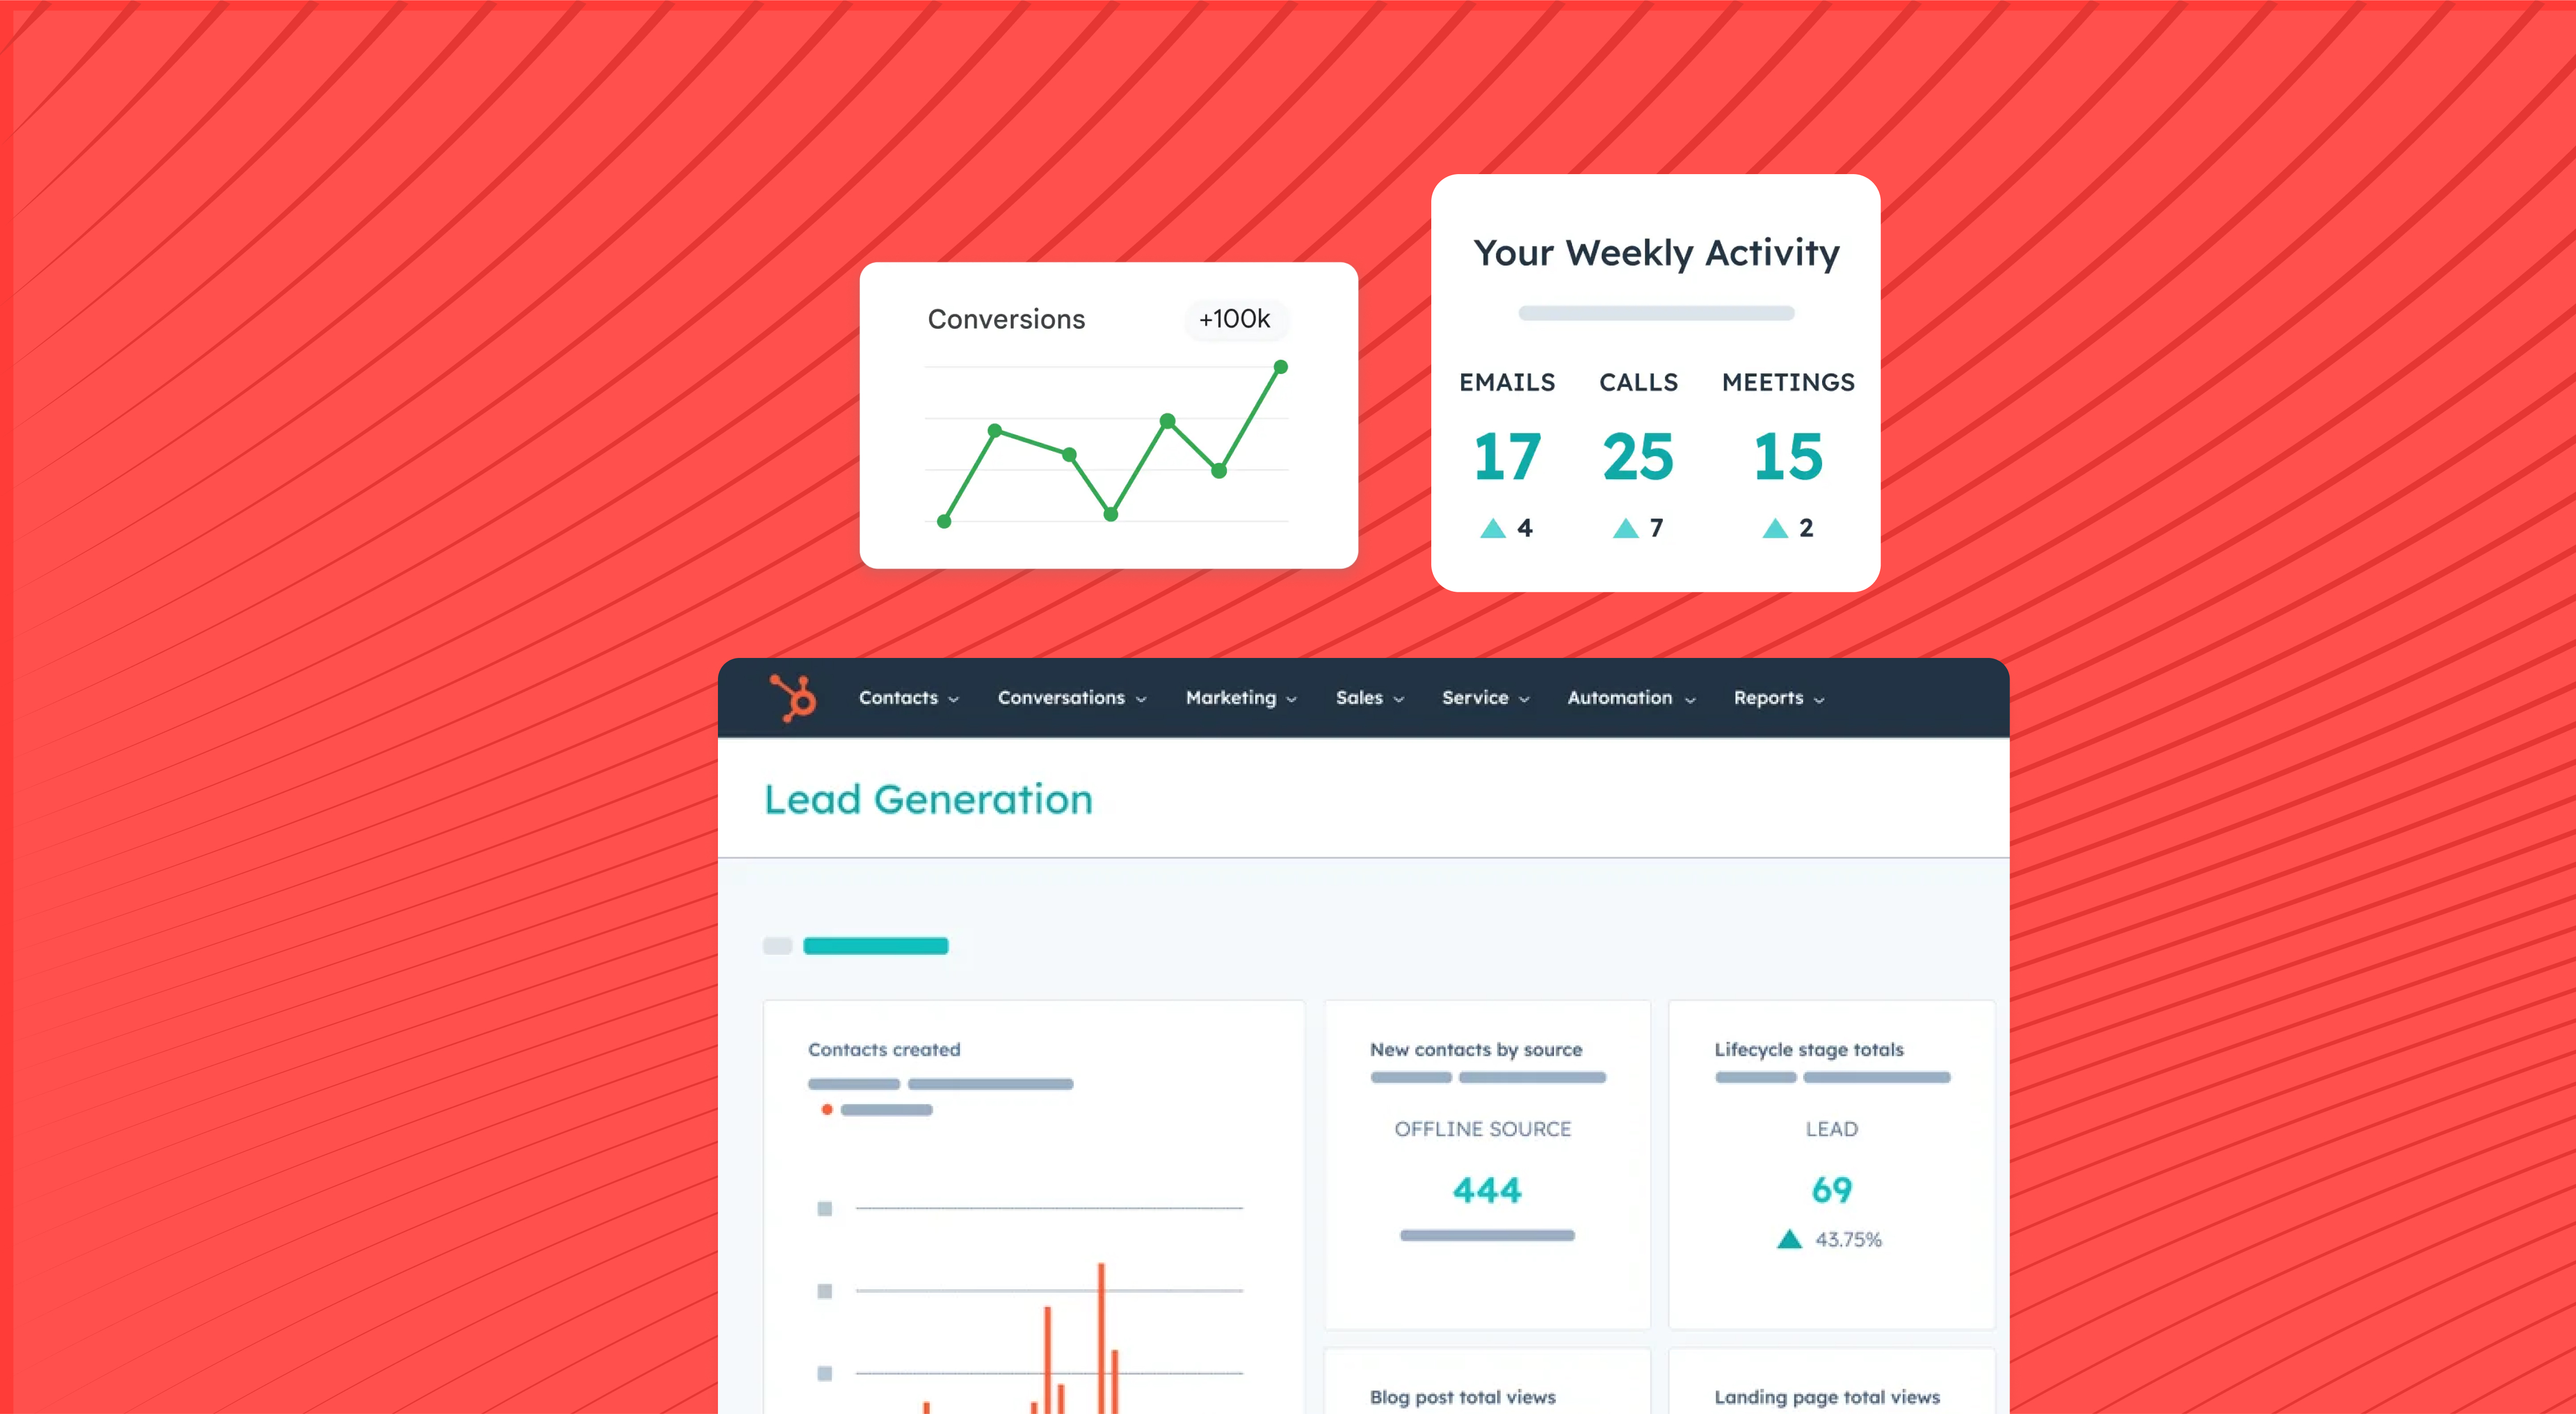Viewport: 2576px width, 1414px height.
Task: Click the first data point on Conversions chart
Action: [943, 521]
